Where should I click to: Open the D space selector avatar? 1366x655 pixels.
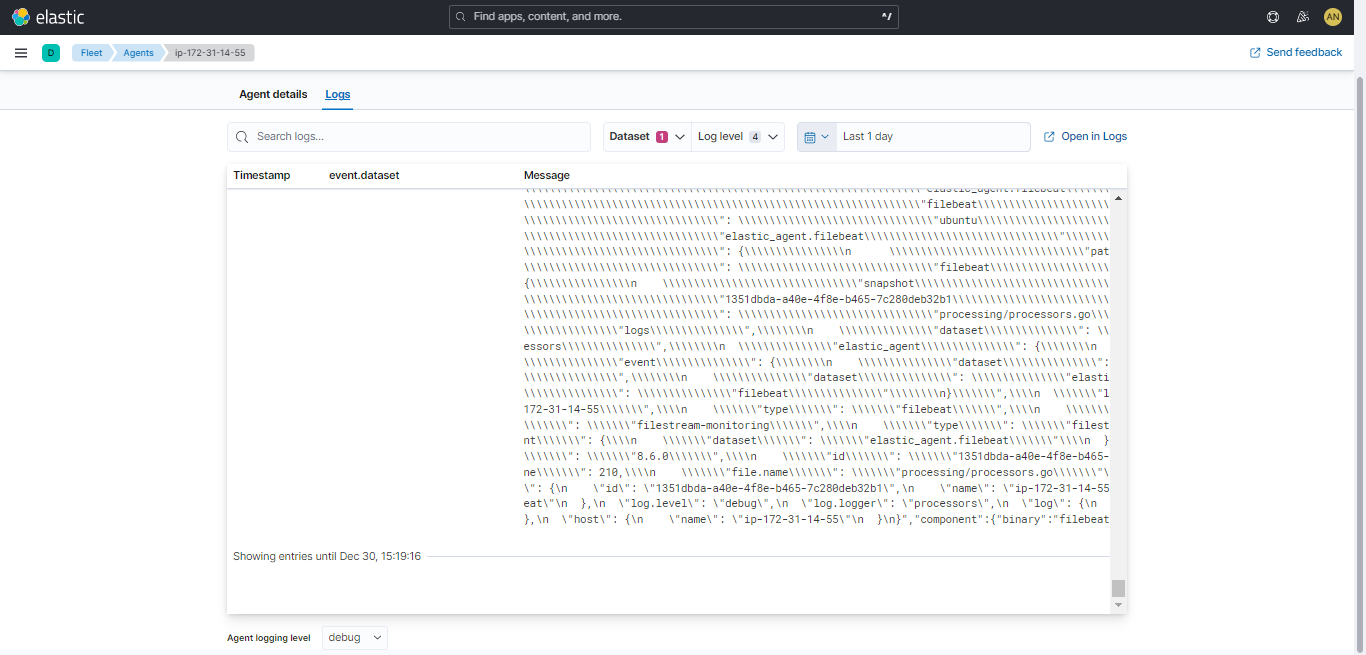coord(51,53)
